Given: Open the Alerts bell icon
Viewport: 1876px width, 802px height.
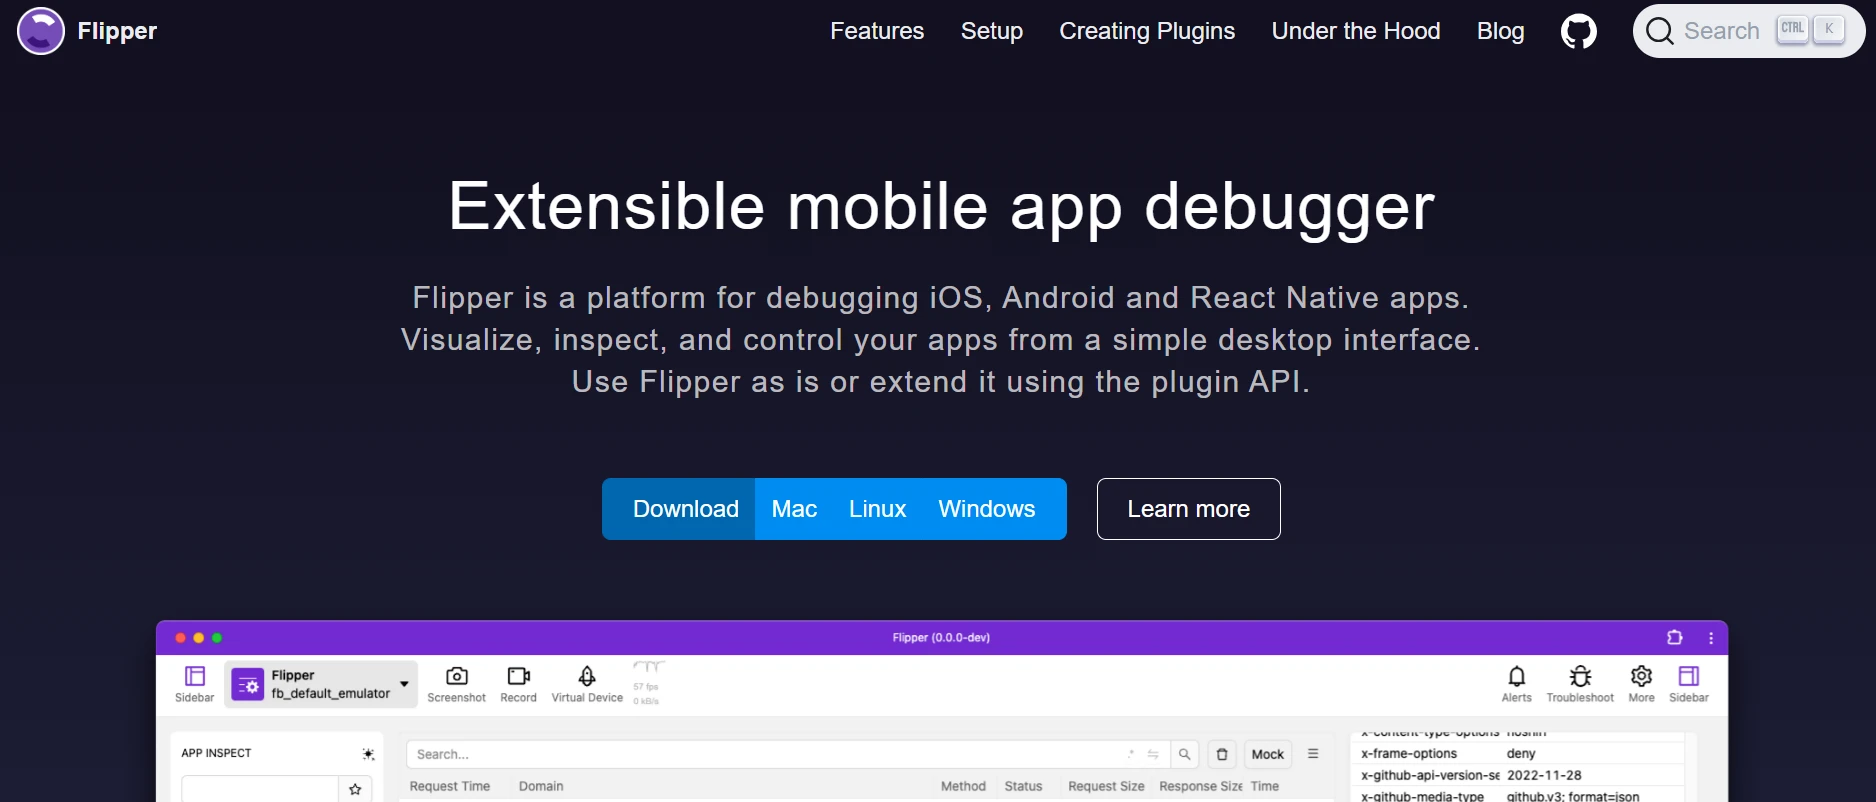Looking at the screenshot, I should point(1516,677).
